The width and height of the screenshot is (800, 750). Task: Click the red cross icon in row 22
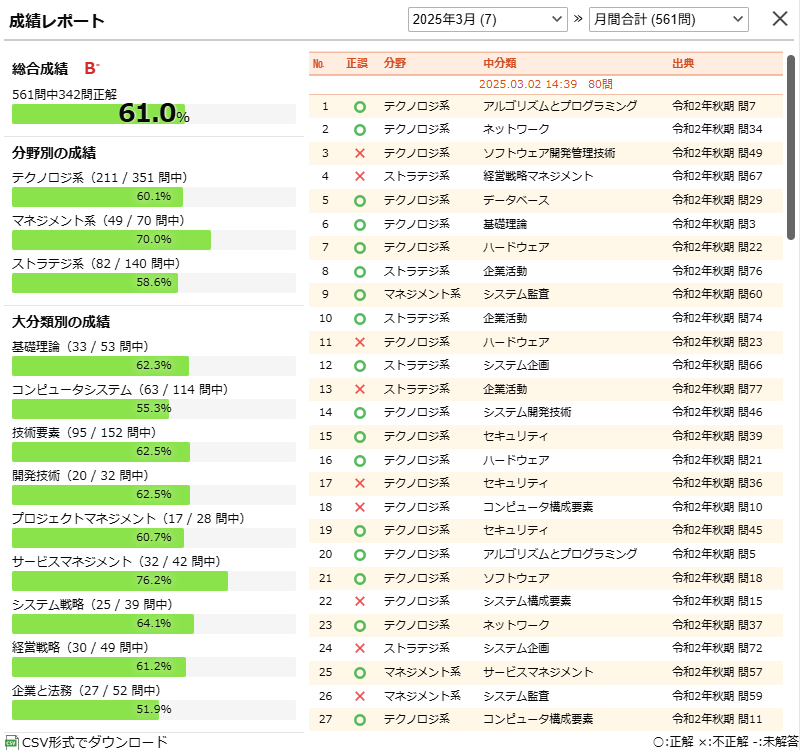pos(360,601)
